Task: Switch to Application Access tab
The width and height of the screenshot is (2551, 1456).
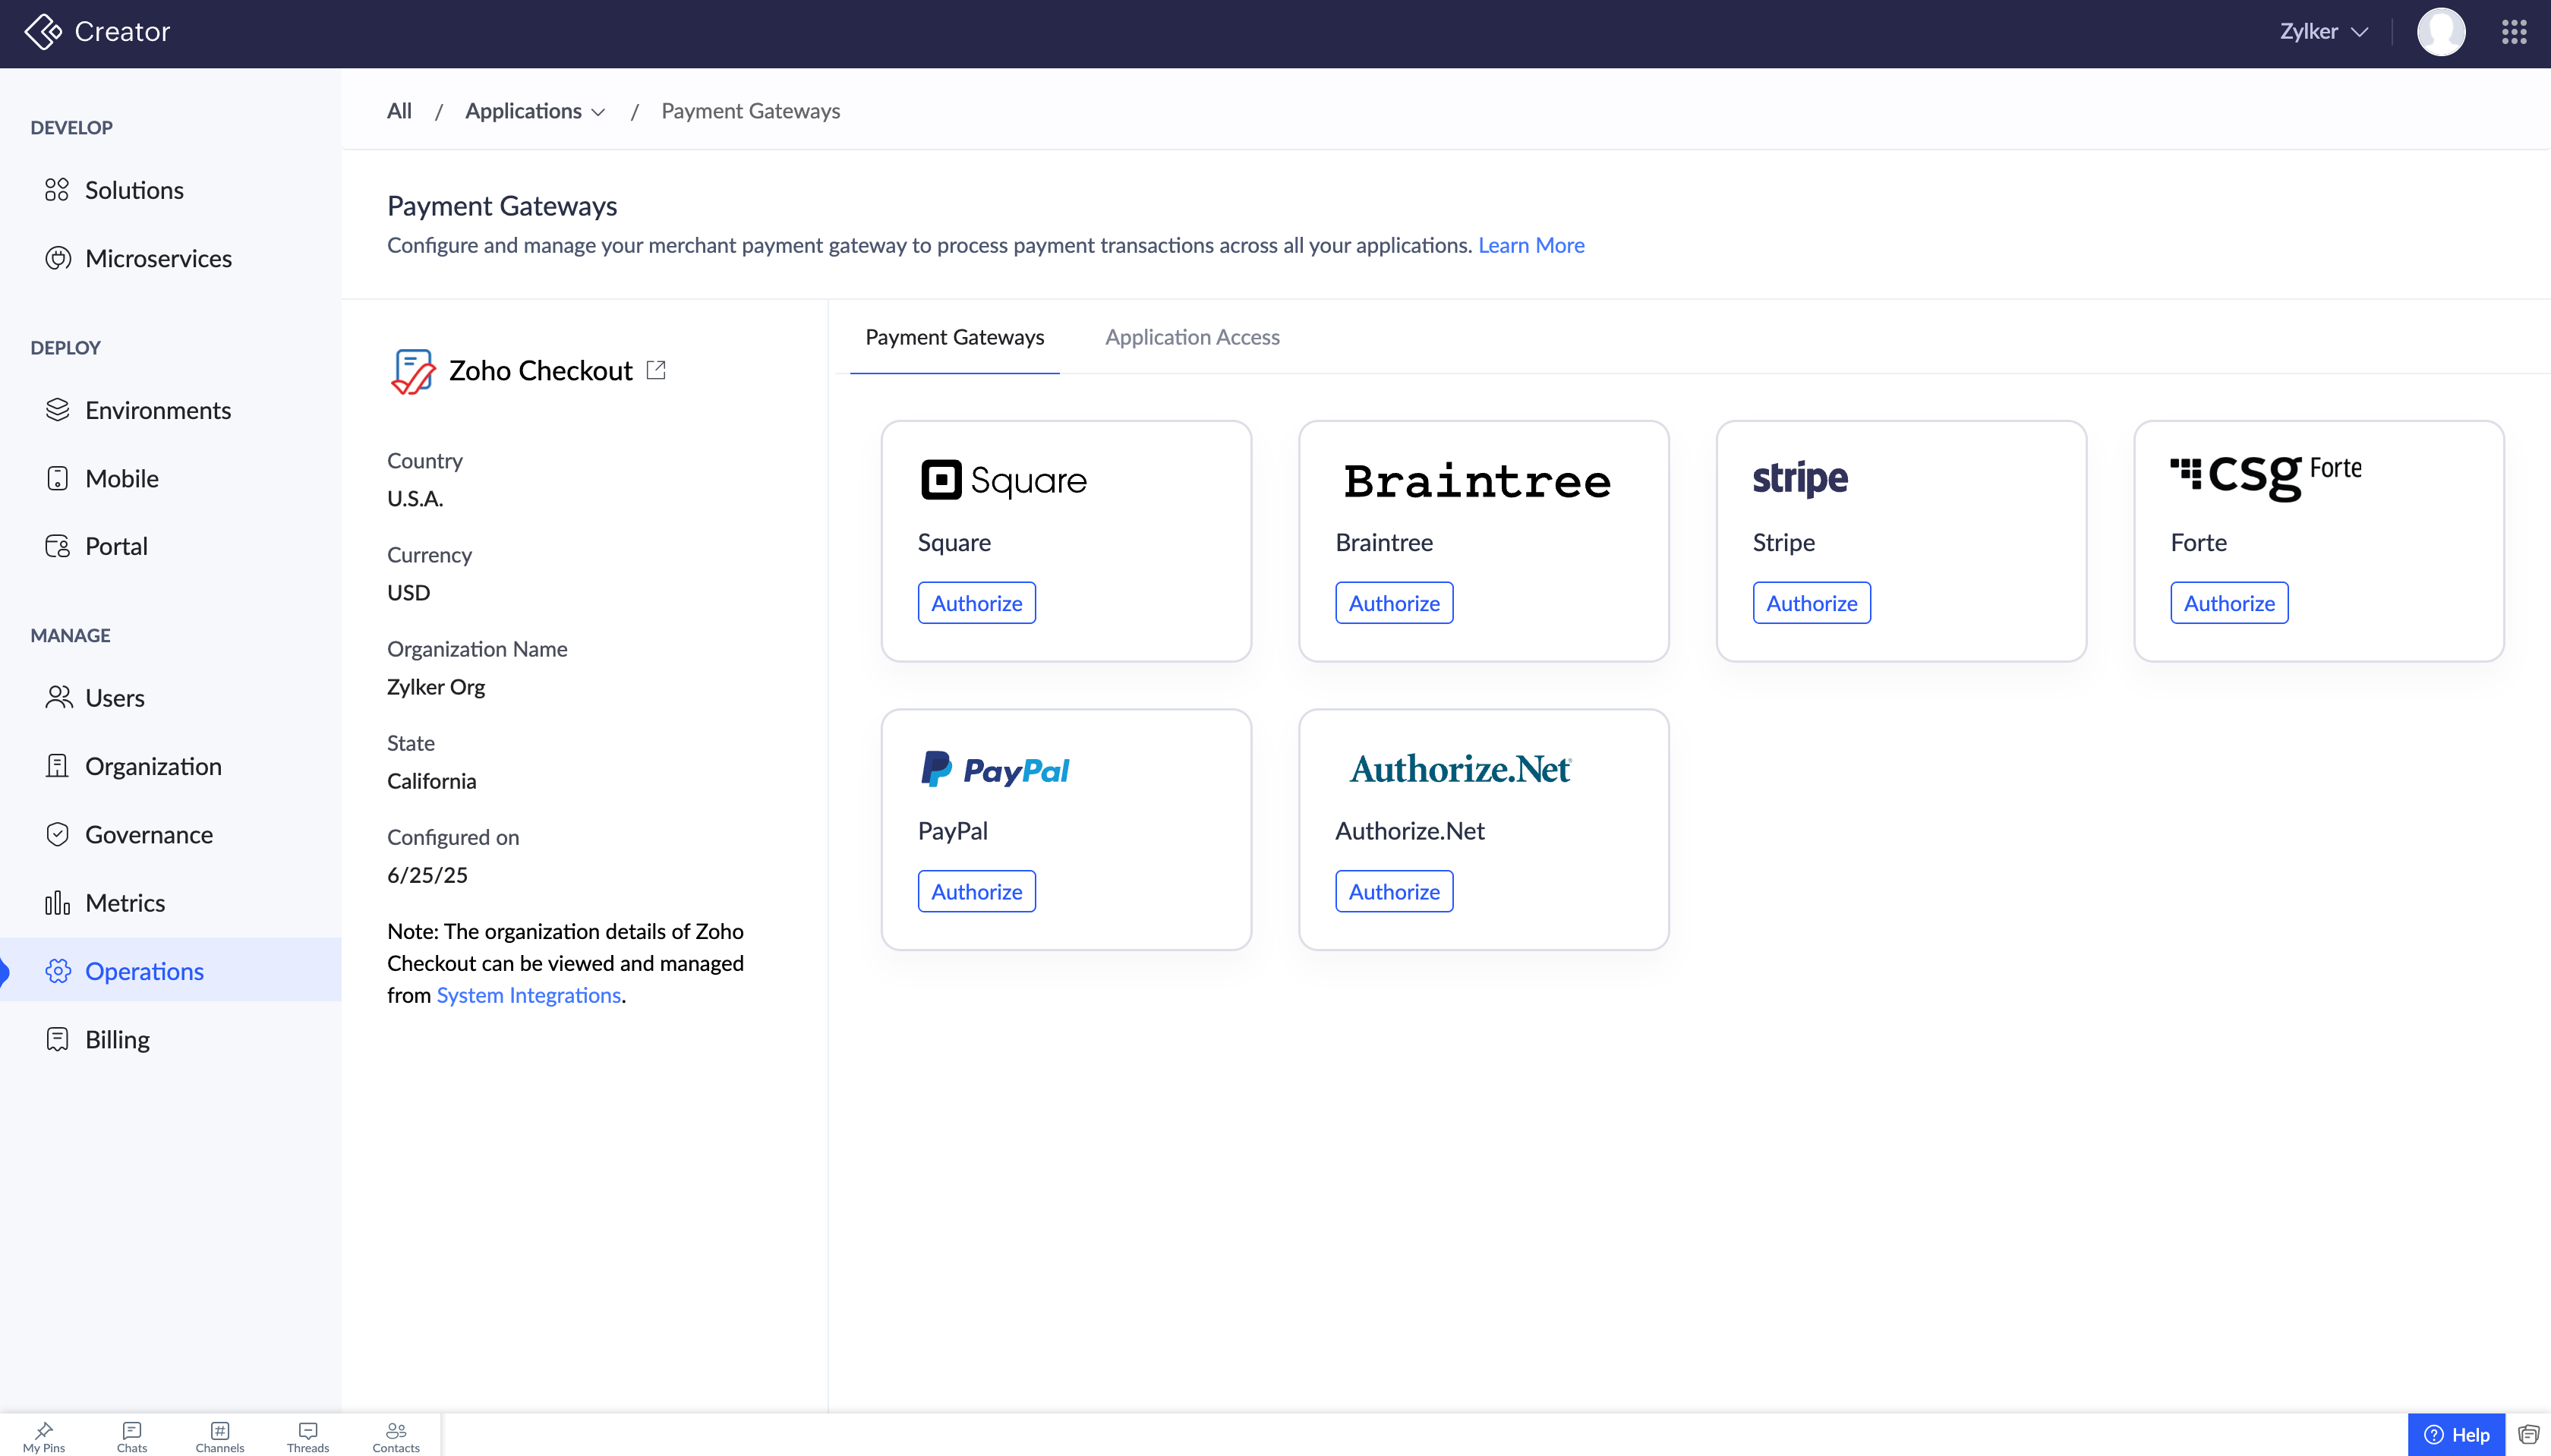Action: tap(1192, 337)
